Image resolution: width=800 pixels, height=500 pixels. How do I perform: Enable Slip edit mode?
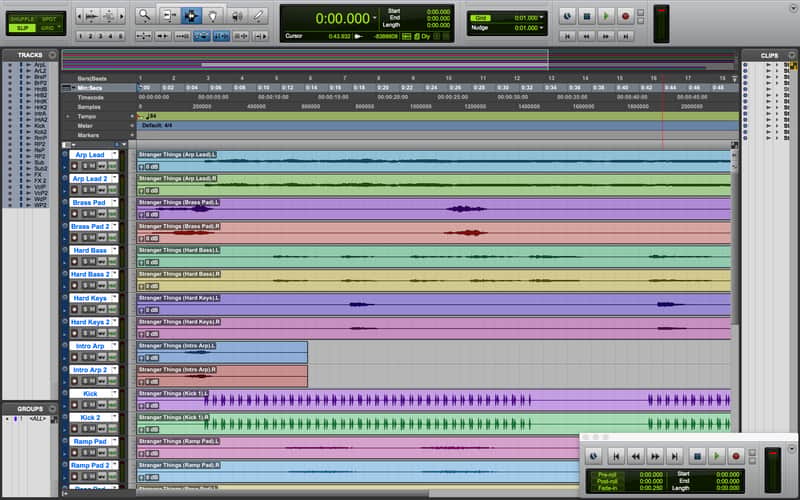(22, 28)
